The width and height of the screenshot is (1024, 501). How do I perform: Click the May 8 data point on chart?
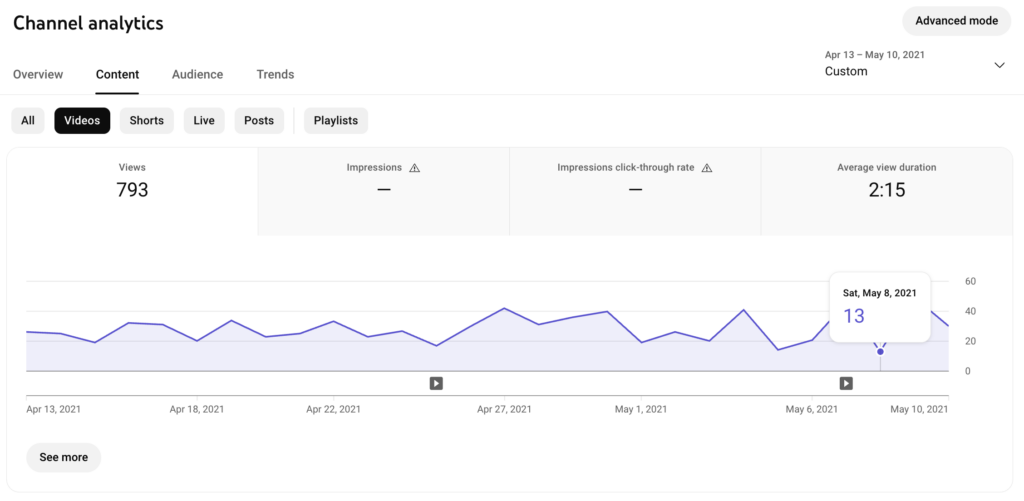click(880, 351)
